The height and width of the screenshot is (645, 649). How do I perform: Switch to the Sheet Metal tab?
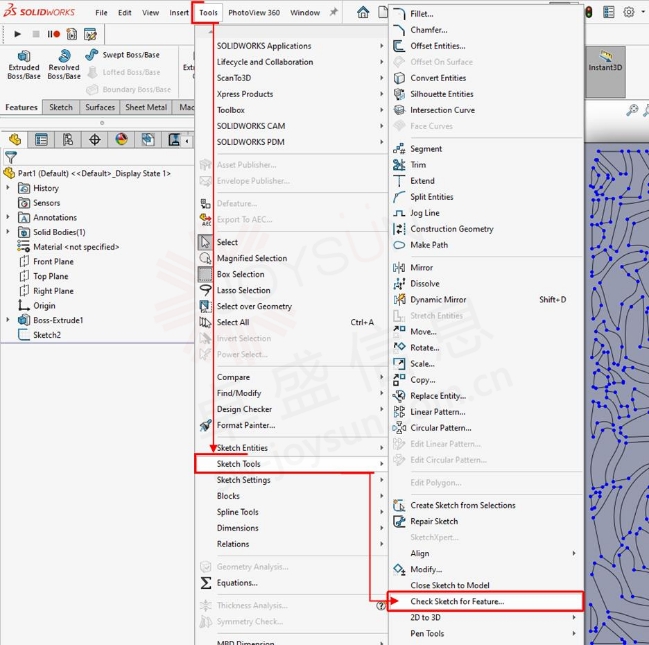click(146, 107)
